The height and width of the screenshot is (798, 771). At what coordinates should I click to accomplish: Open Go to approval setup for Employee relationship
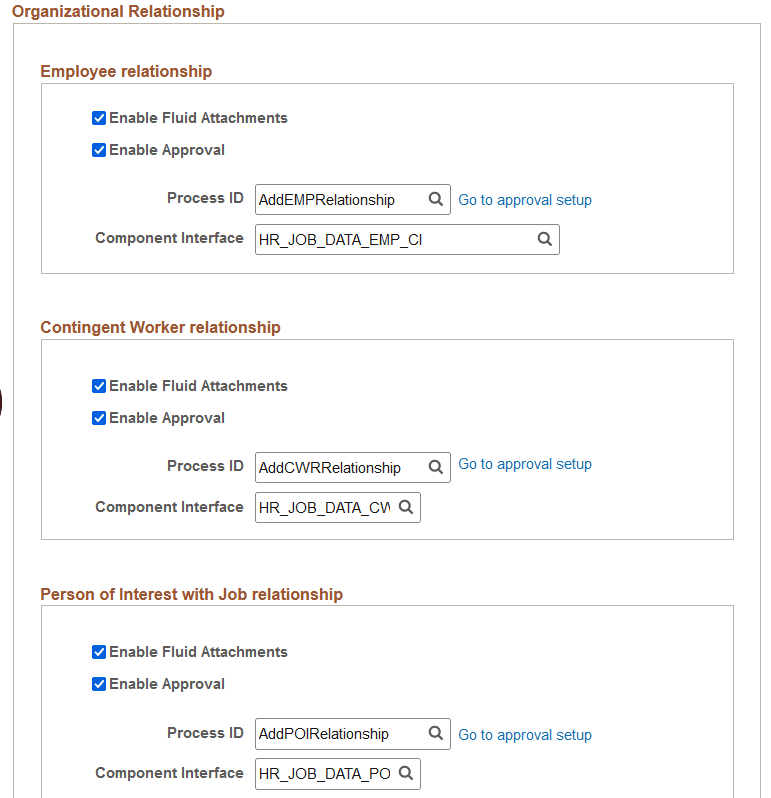point(525,200)
